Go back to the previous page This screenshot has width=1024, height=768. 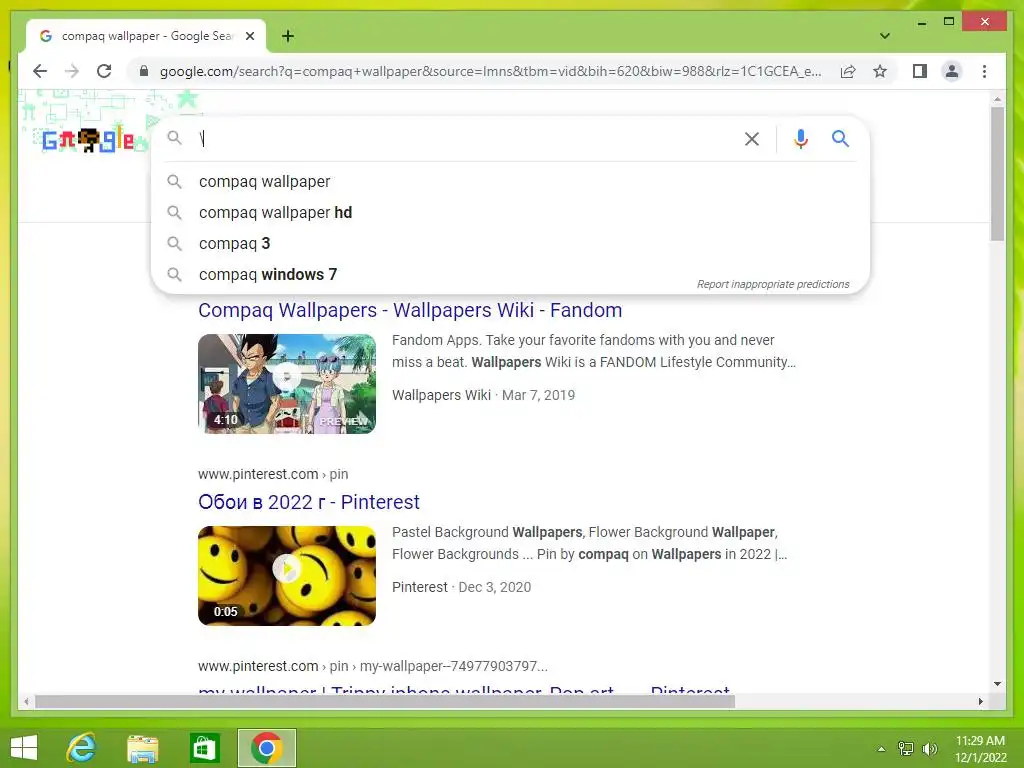[x=40, y=71]
